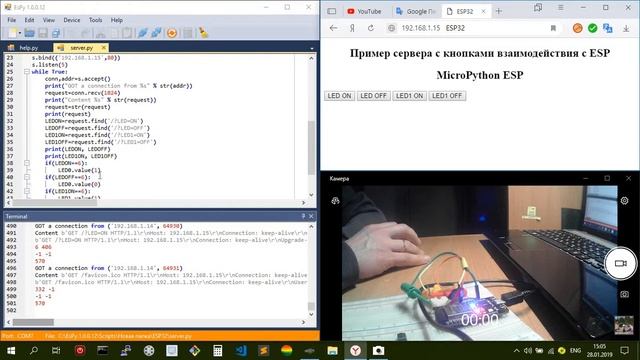Click the page translate icon in browser
The height and width of the screenshot is (360, 640).
(608, 28)
